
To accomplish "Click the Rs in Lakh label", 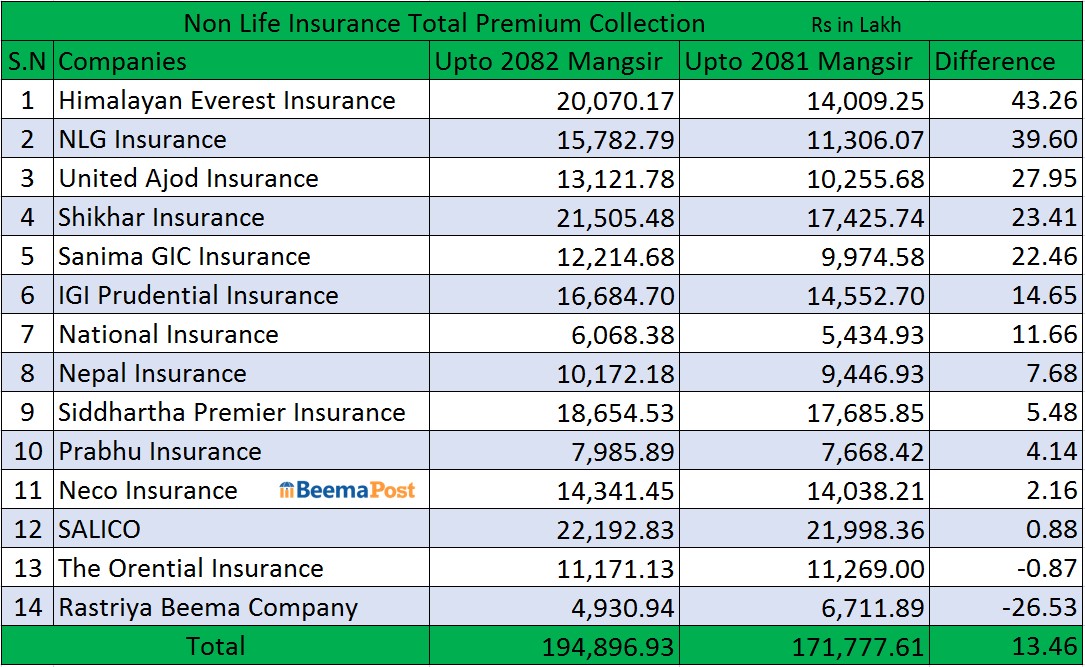I will 856,25.
